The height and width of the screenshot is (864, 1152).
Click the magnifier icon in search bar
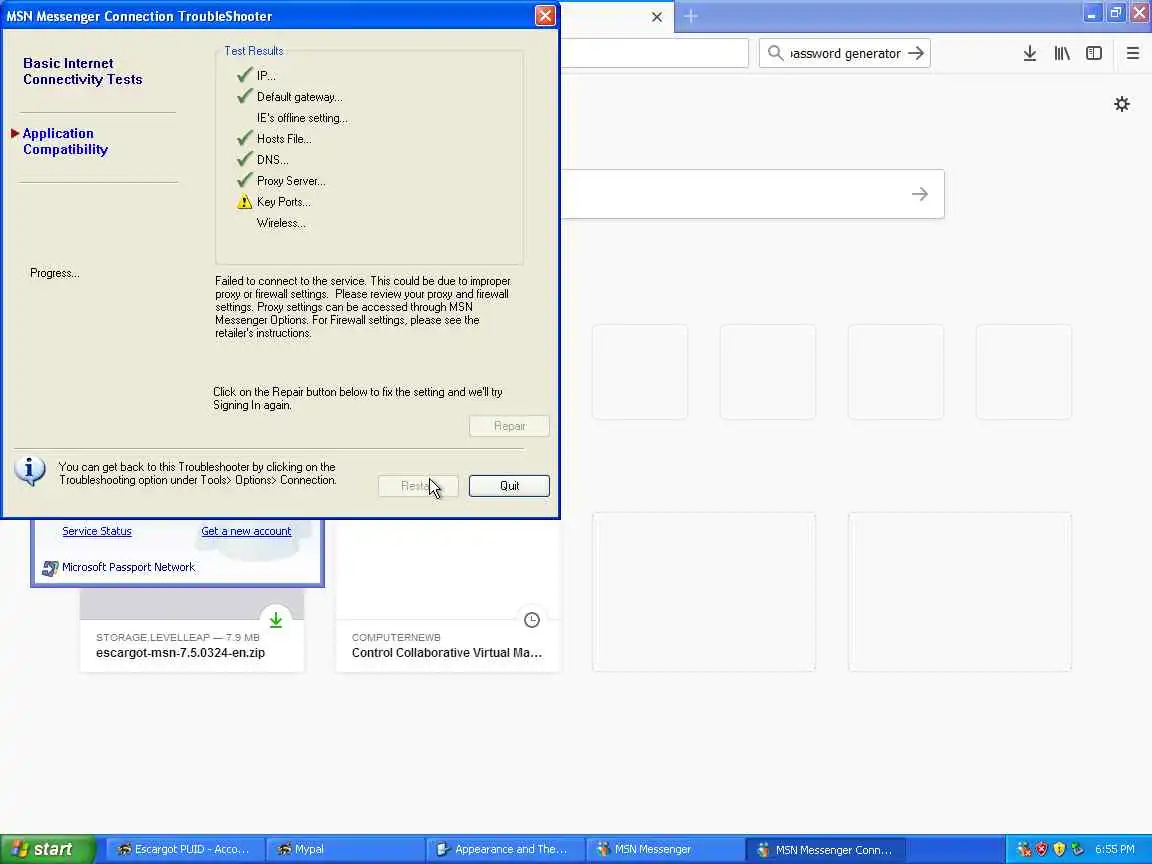click(x=775, y=53)
